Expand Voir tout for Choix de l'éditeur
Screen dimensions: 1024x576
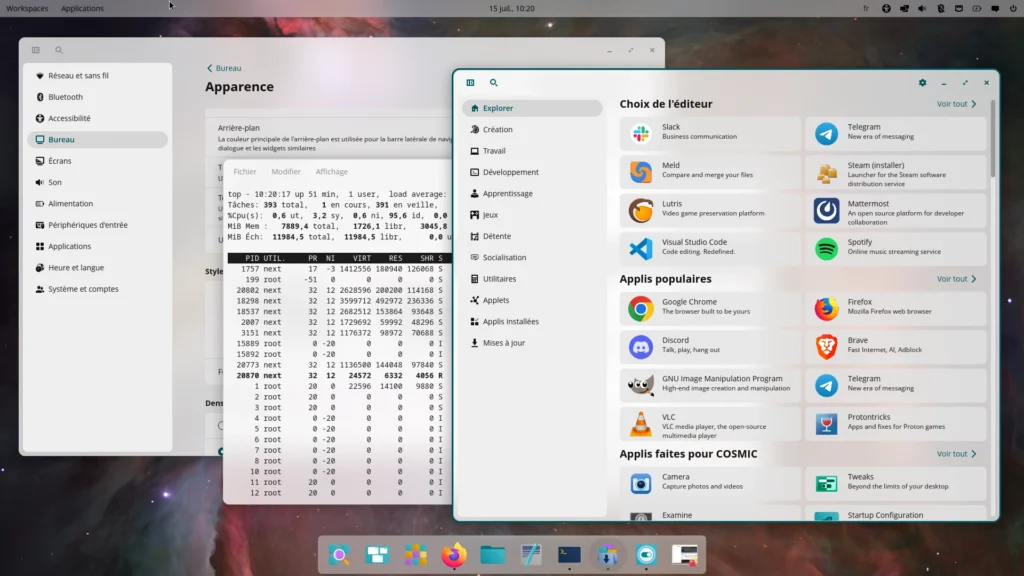(956, 104)
